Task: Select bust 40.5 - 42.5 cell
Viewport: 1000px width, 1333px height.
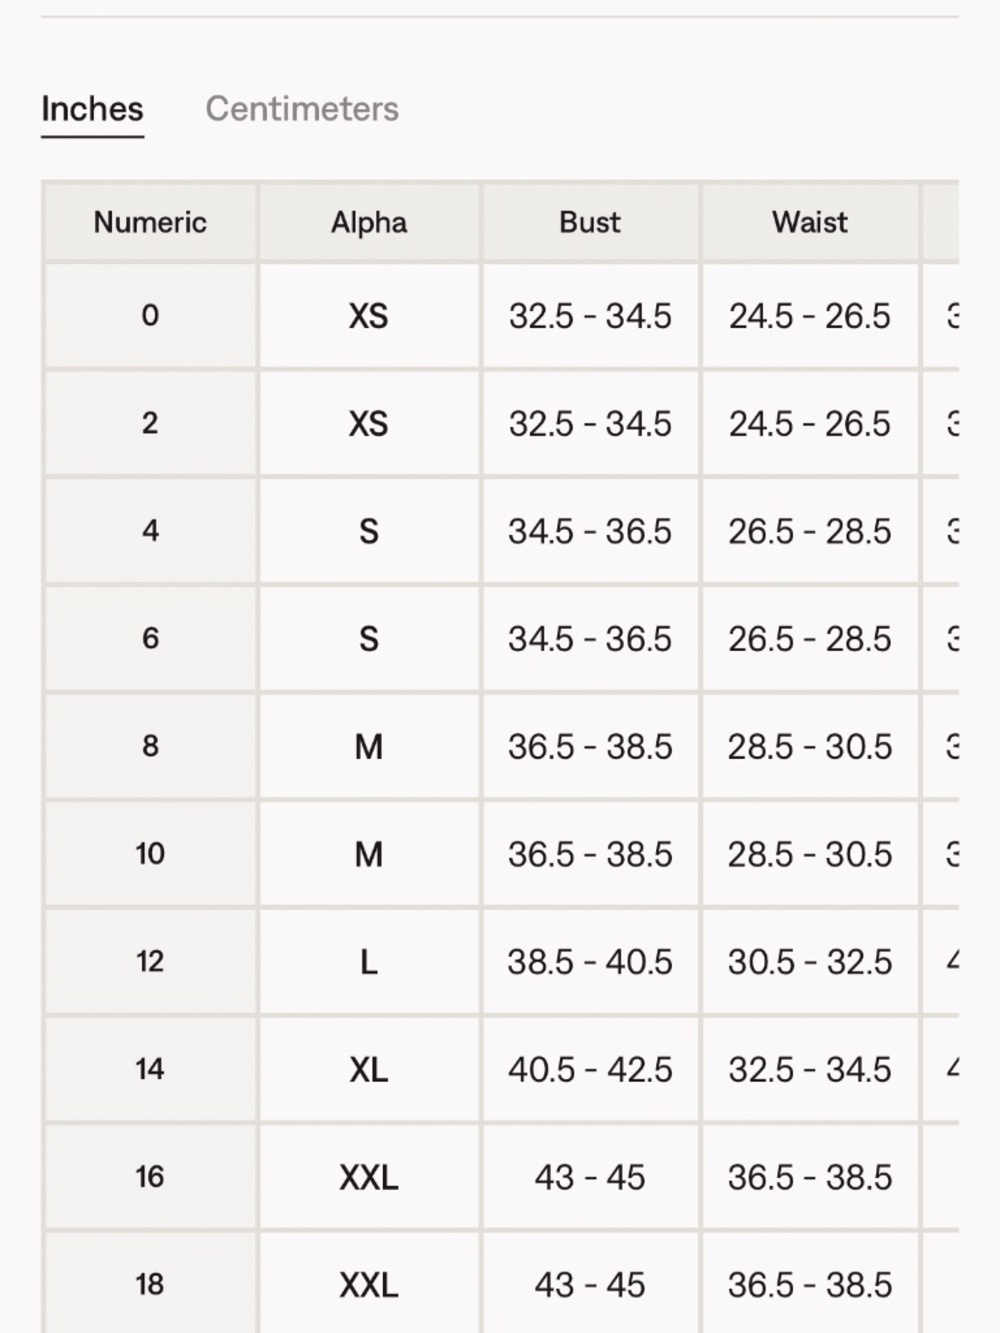Action: (590, 1070)
